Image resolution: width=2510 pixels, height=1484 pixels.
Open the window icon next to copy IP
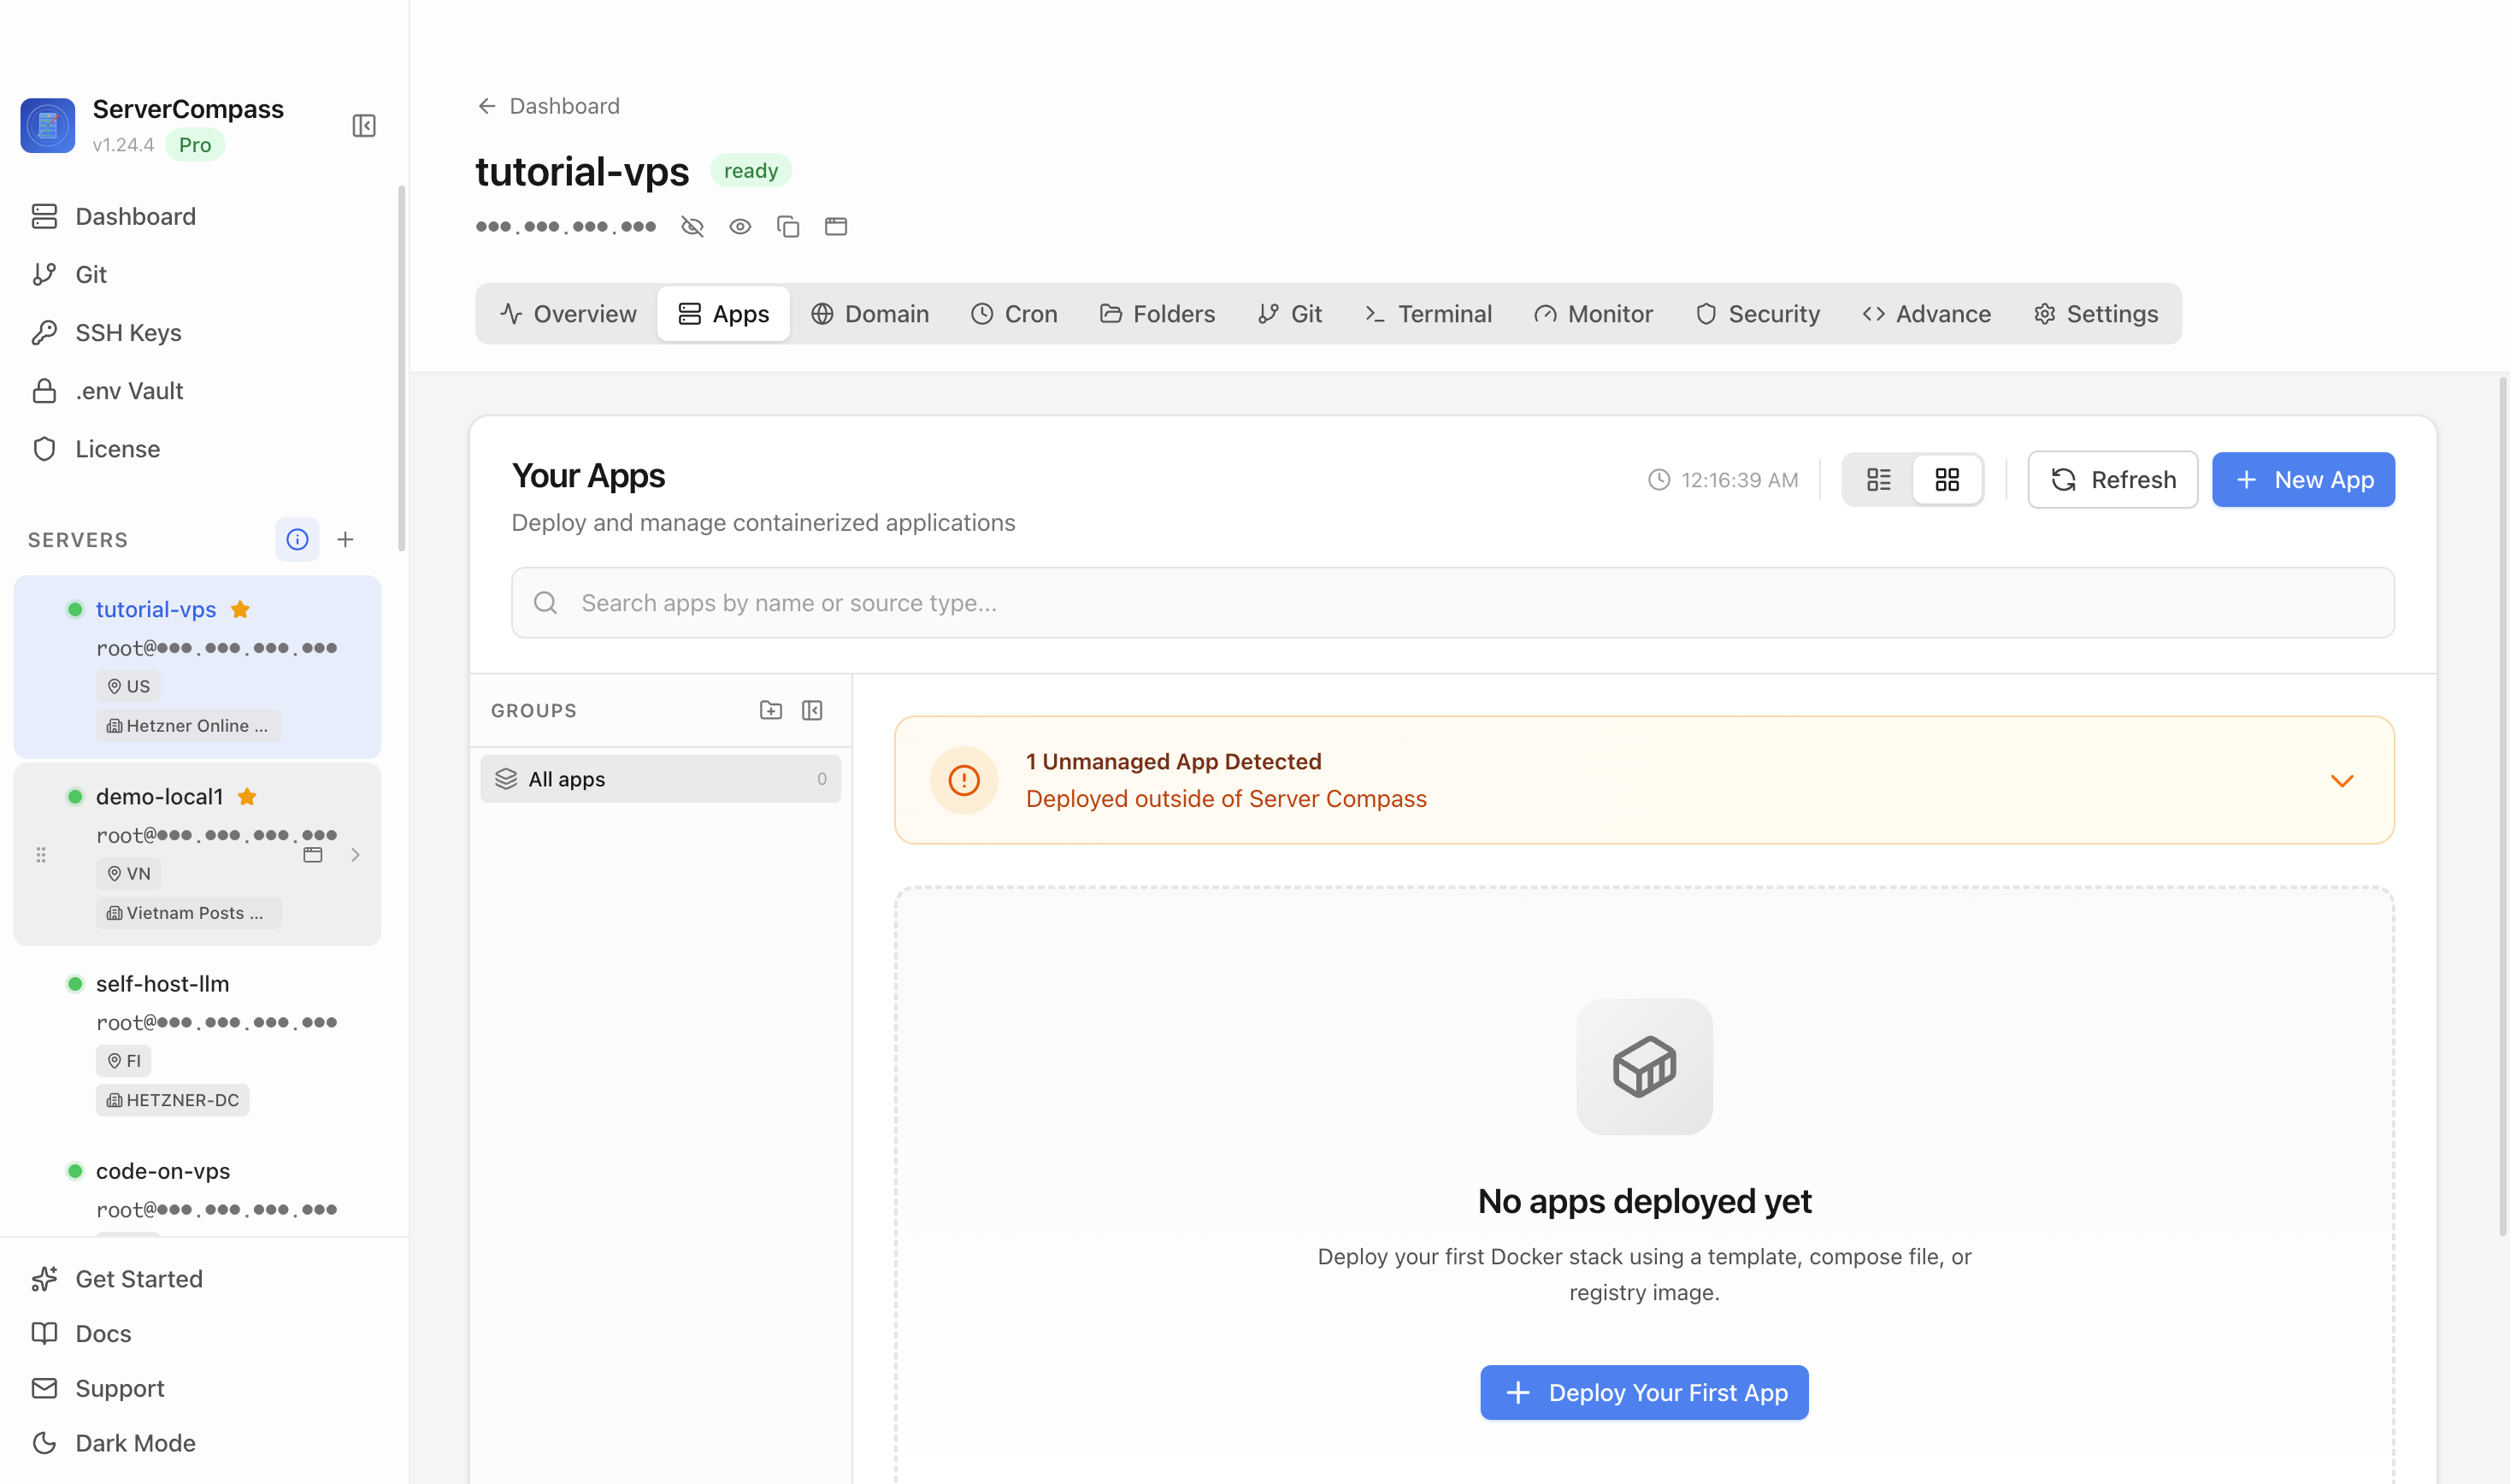836,227
